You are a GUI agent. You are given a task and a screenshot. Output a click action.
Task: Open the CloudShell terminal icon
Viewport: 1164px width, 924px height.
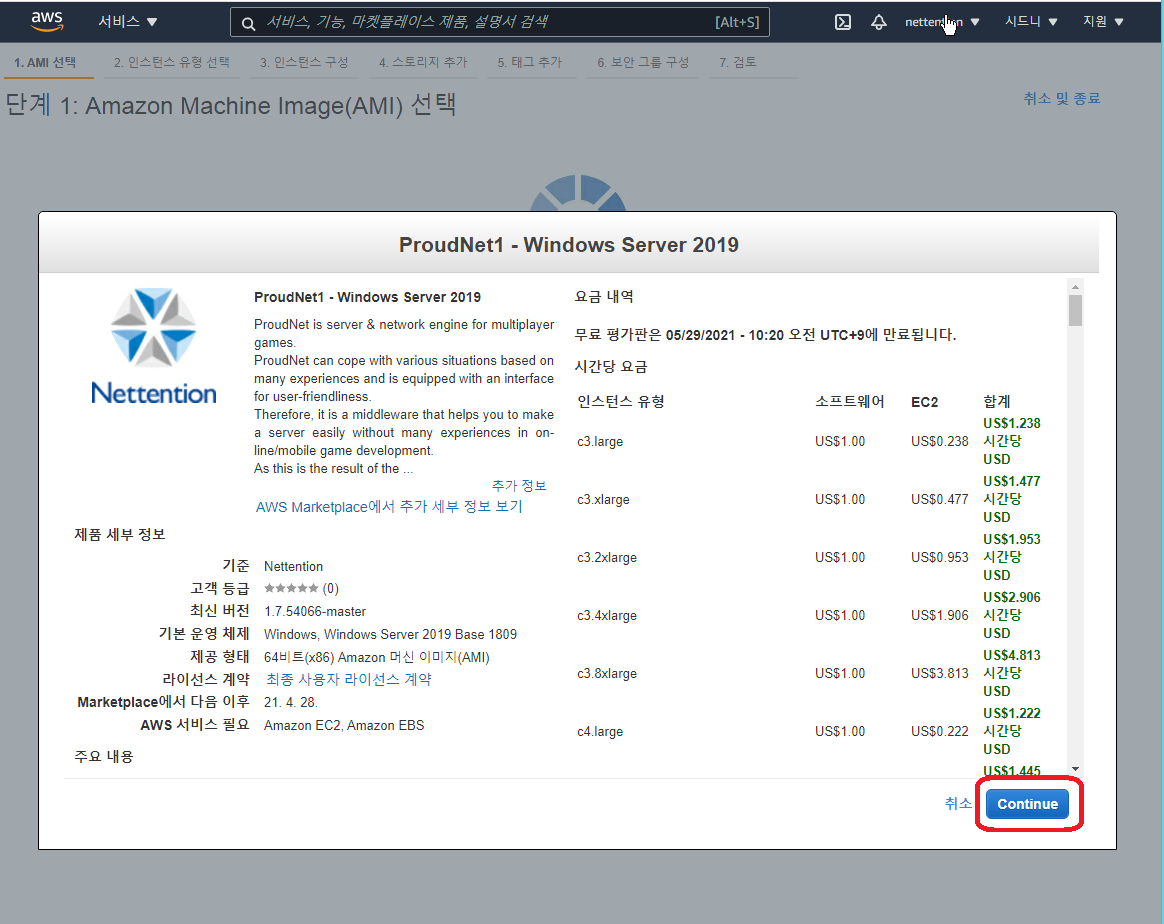point(843,22)
